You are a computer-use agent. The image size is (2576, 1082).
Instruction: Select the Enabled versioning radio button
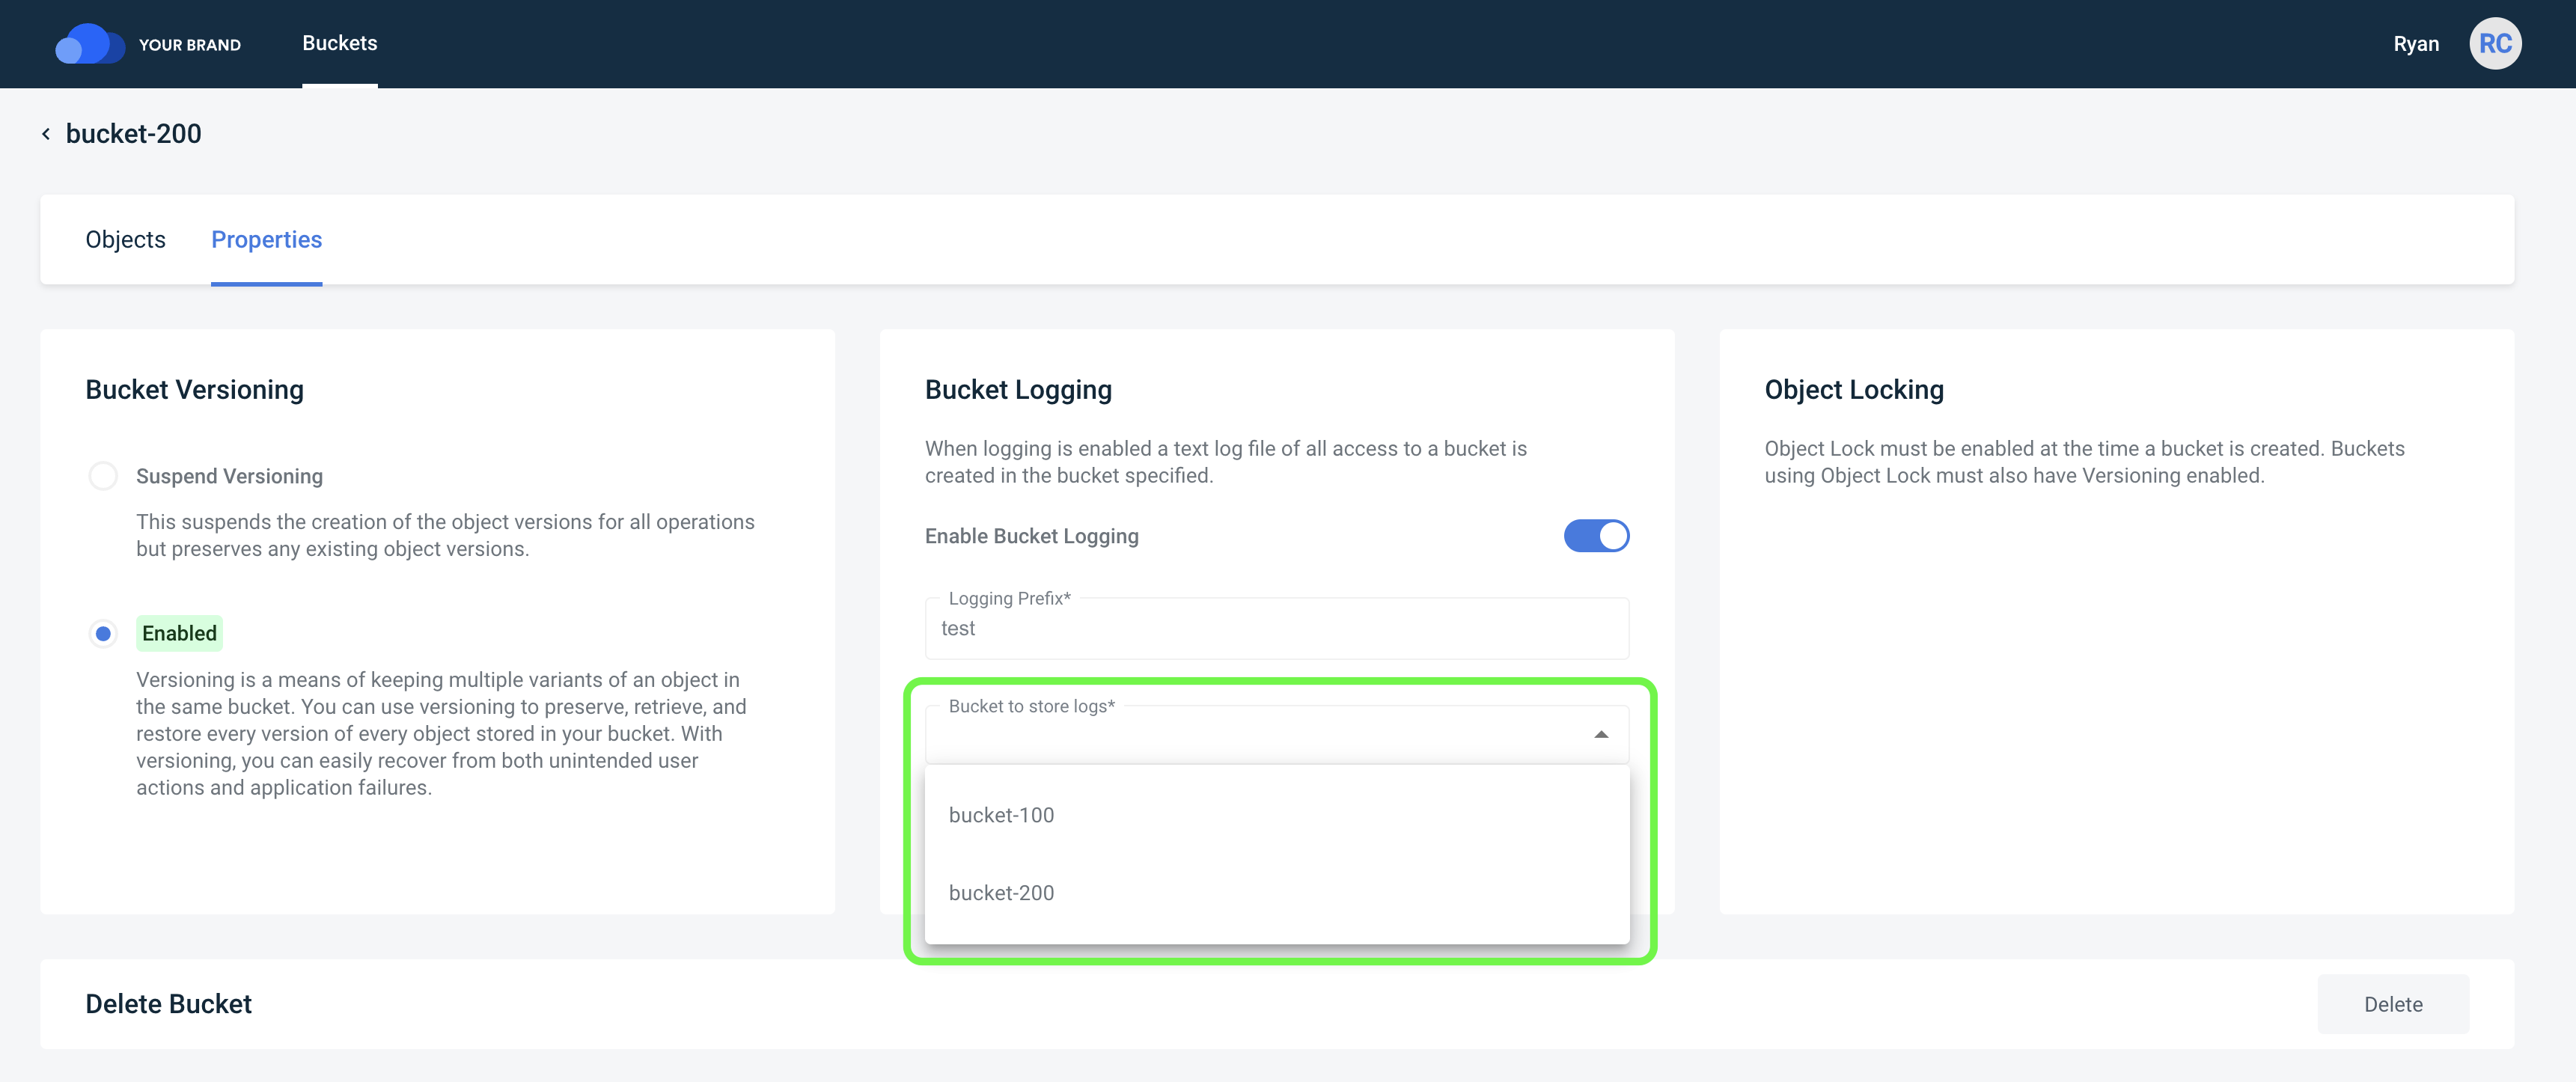103,633
